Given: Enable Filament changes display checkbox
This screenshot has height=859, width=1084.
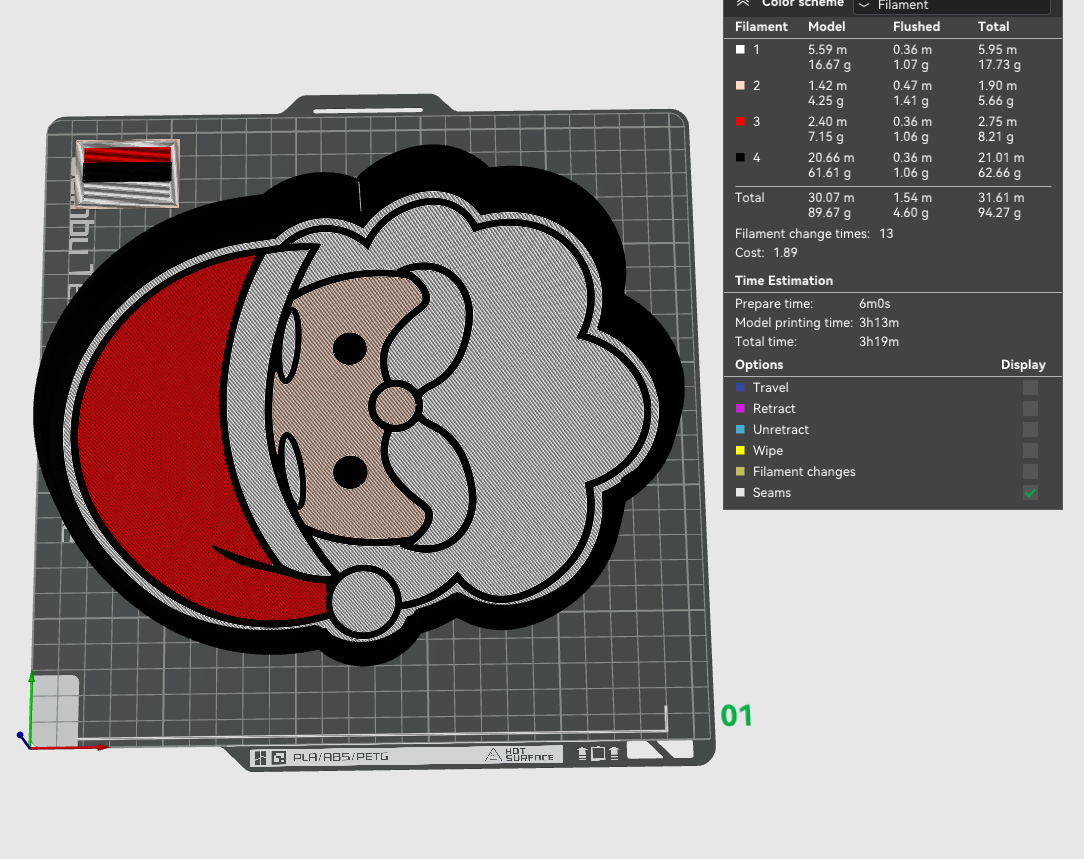Looking at the screenshot, I should [1030, 472].
